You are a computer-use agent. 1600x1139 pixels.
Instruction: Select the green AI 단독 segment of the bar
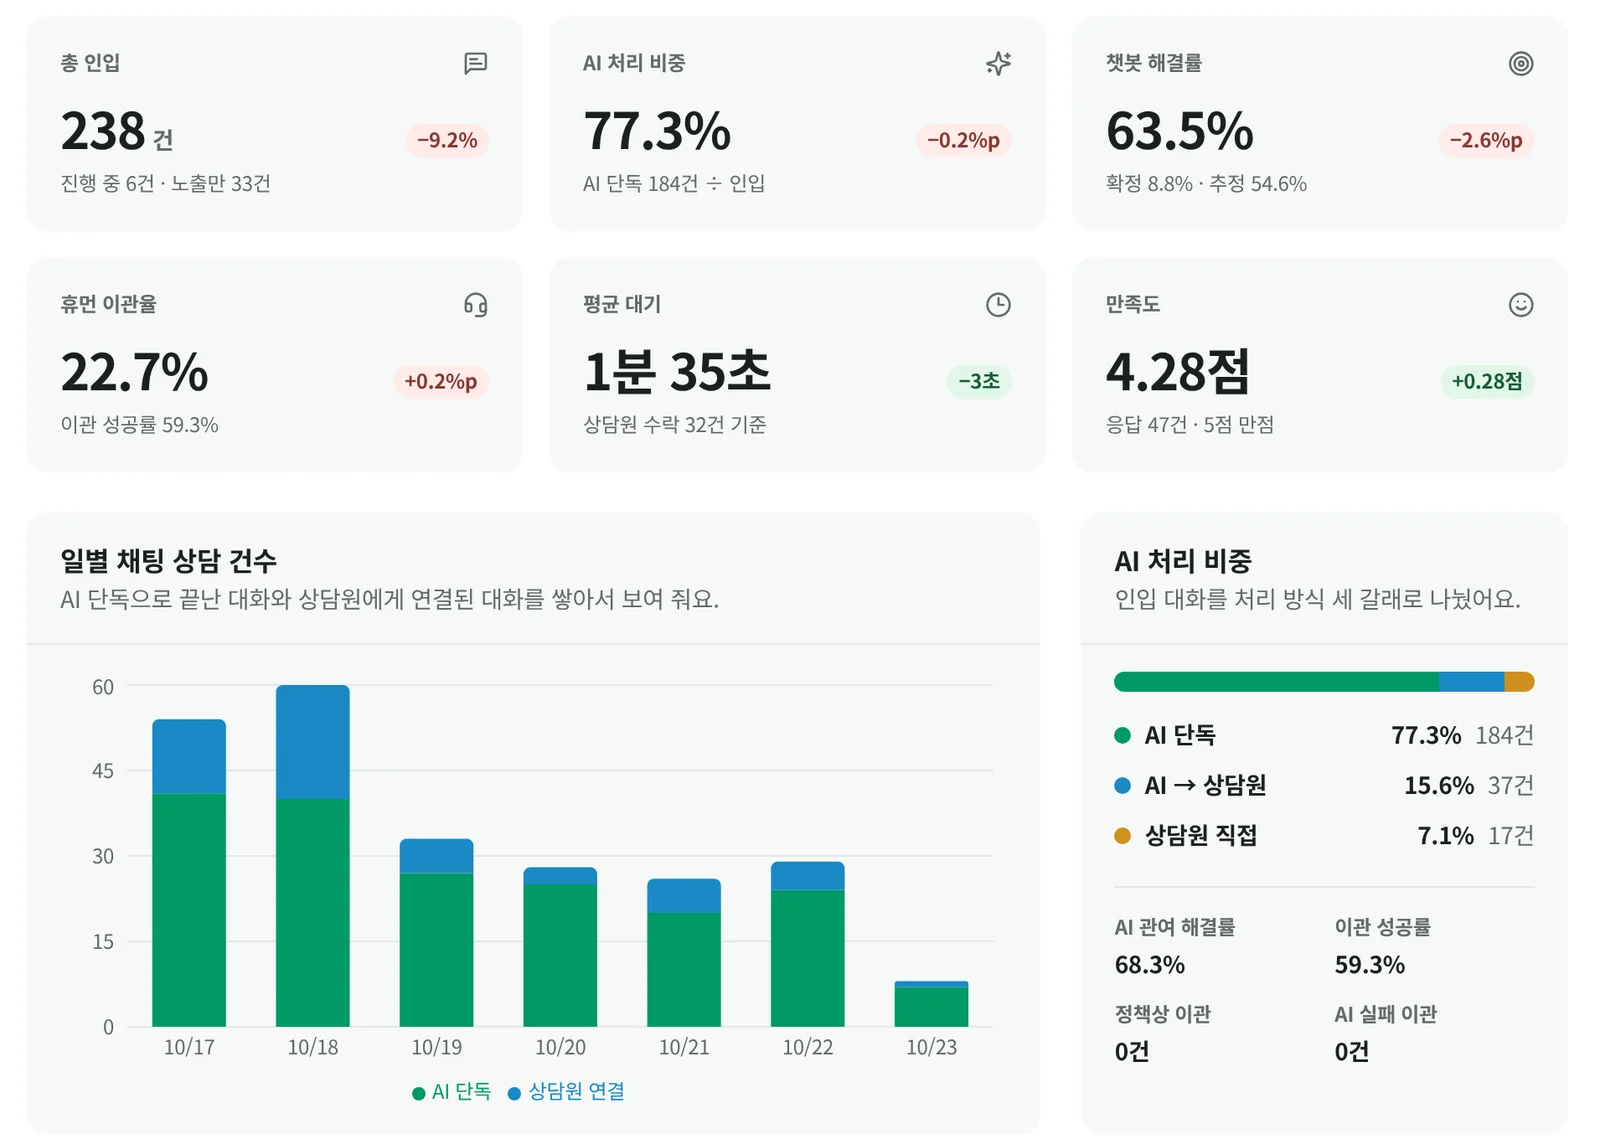click(x=1276, y=682)
